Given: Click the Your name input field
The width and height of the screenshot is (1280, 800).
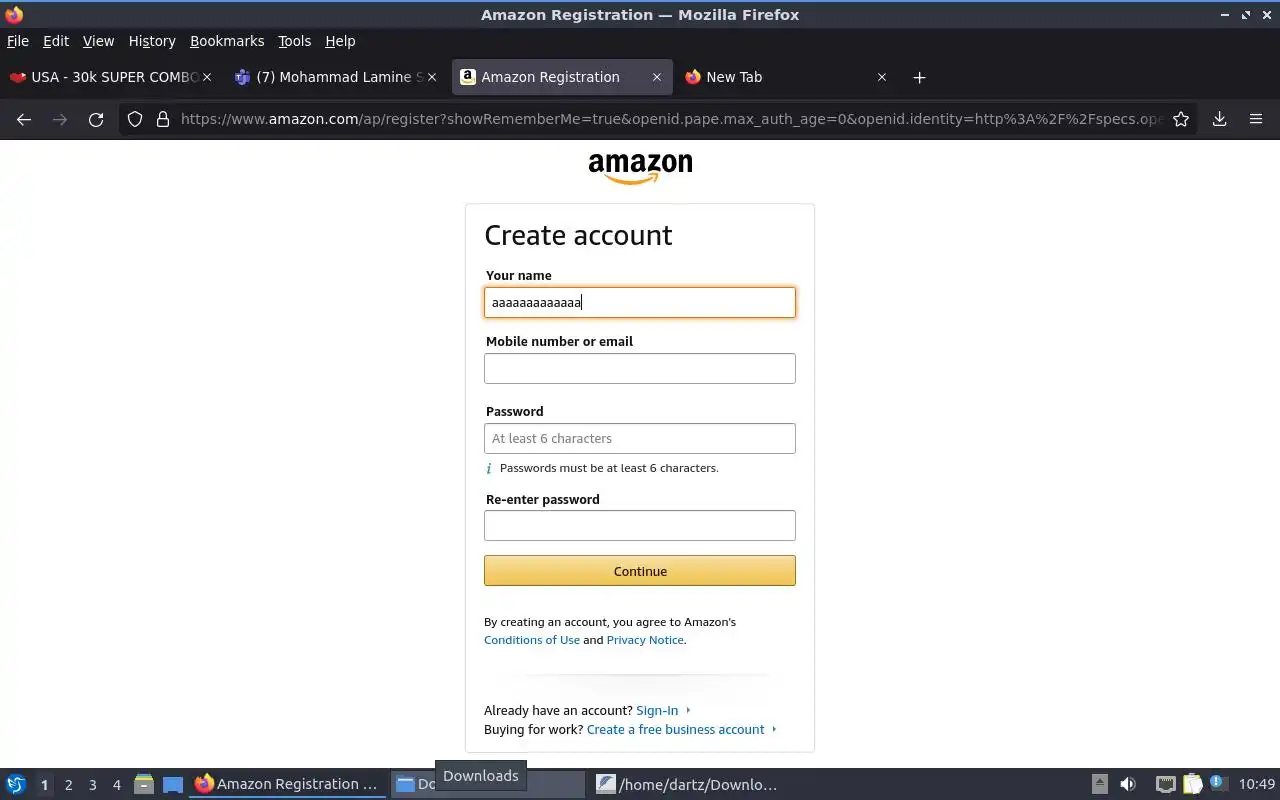Looking at the screenshot, I should (640, 302).
